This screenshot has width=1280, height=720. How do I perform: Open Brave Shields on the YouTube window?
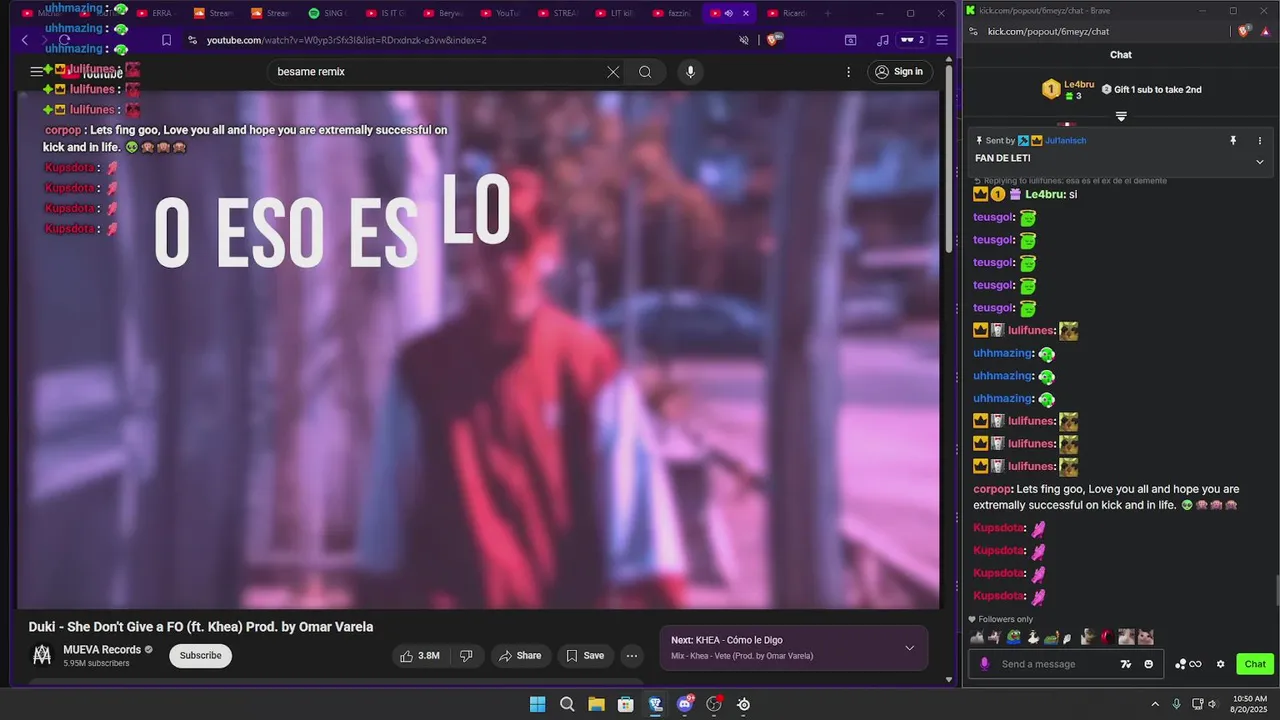(x=773, y=40)
